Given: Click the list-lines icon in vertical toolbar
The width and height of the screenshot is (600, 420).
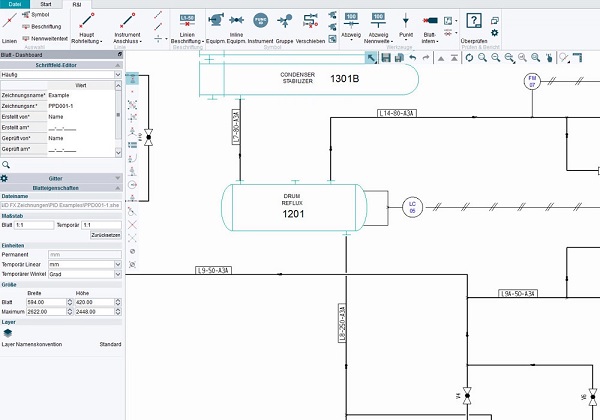Looking at the screenshot, I should coord(132,145).
